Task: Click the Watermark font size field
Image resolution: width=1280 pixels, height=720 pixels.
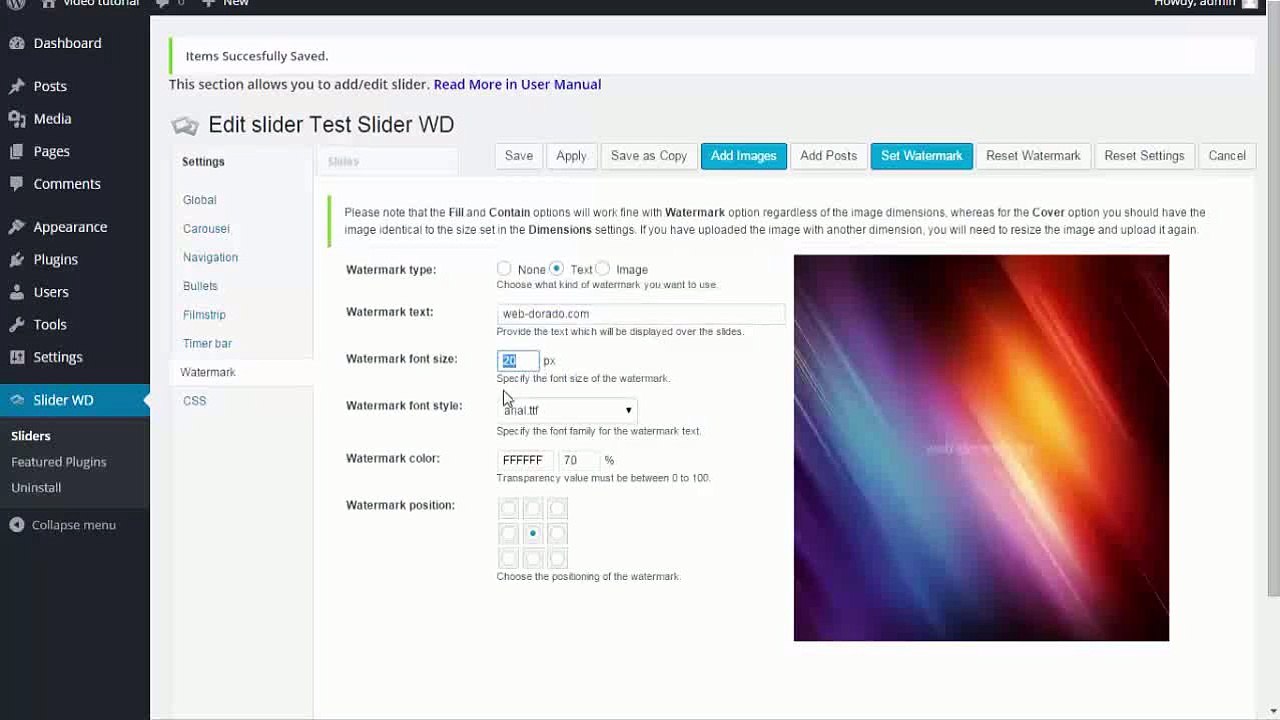Action: pyautogui.click(x=518, y=360)
